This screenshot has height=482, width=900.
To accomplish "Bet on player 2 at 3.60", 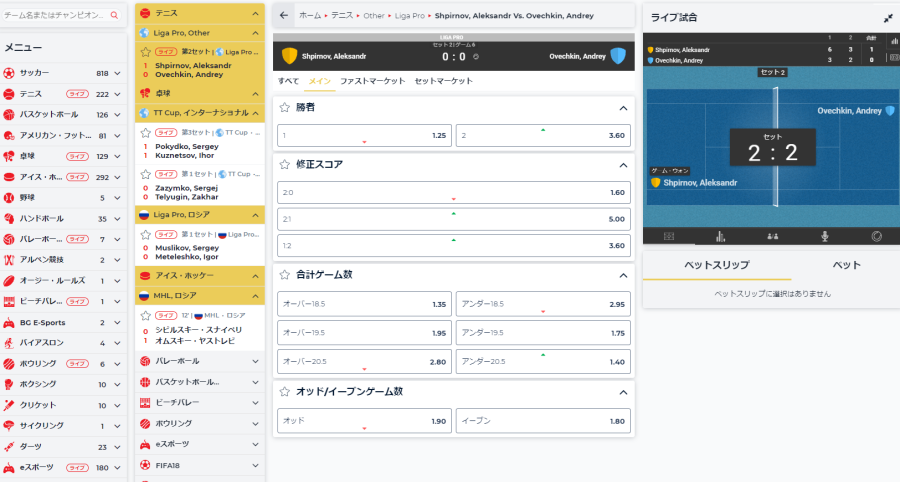I will 543,135.
